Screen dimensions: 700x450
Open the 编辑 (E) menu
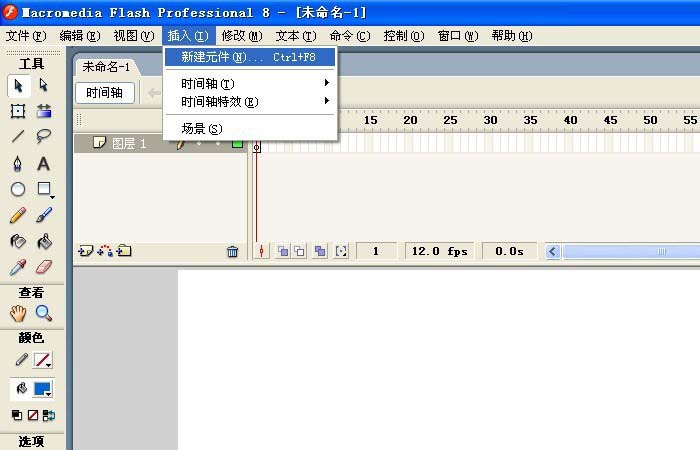tap(80, 36)
